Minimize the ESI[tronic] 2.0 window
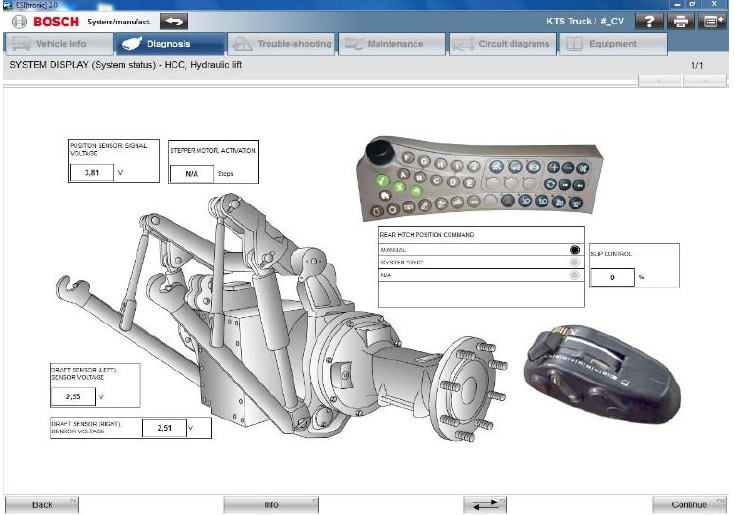 (x=678, y=4)
